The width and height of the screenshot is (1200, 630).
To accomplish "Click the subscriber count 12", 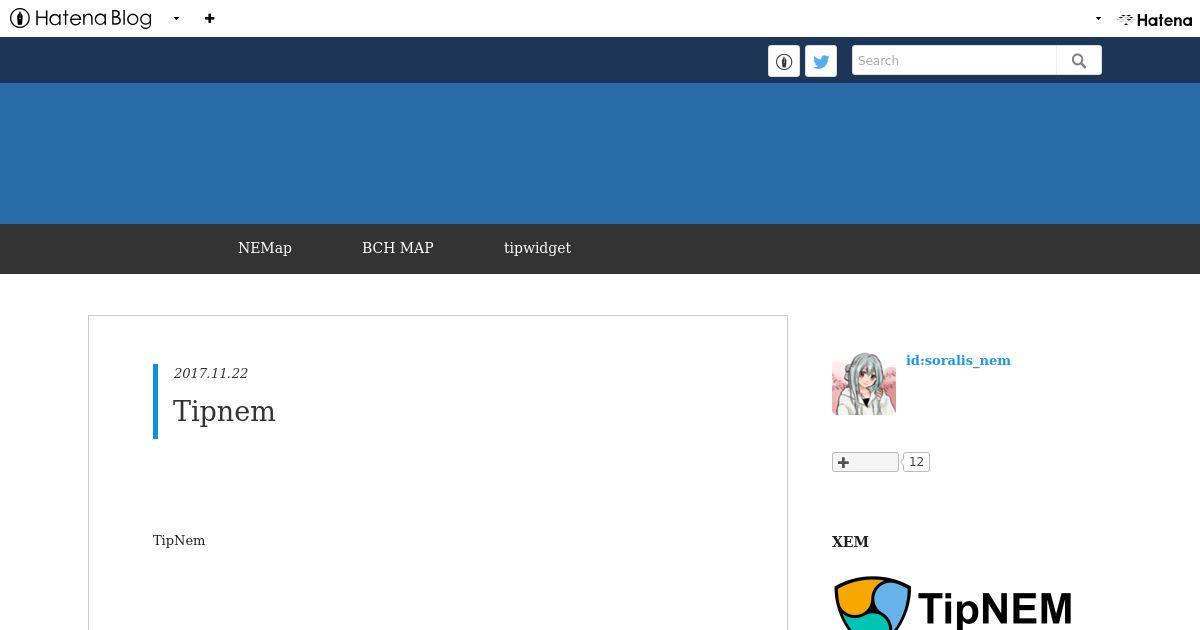I will coord(916,462).
